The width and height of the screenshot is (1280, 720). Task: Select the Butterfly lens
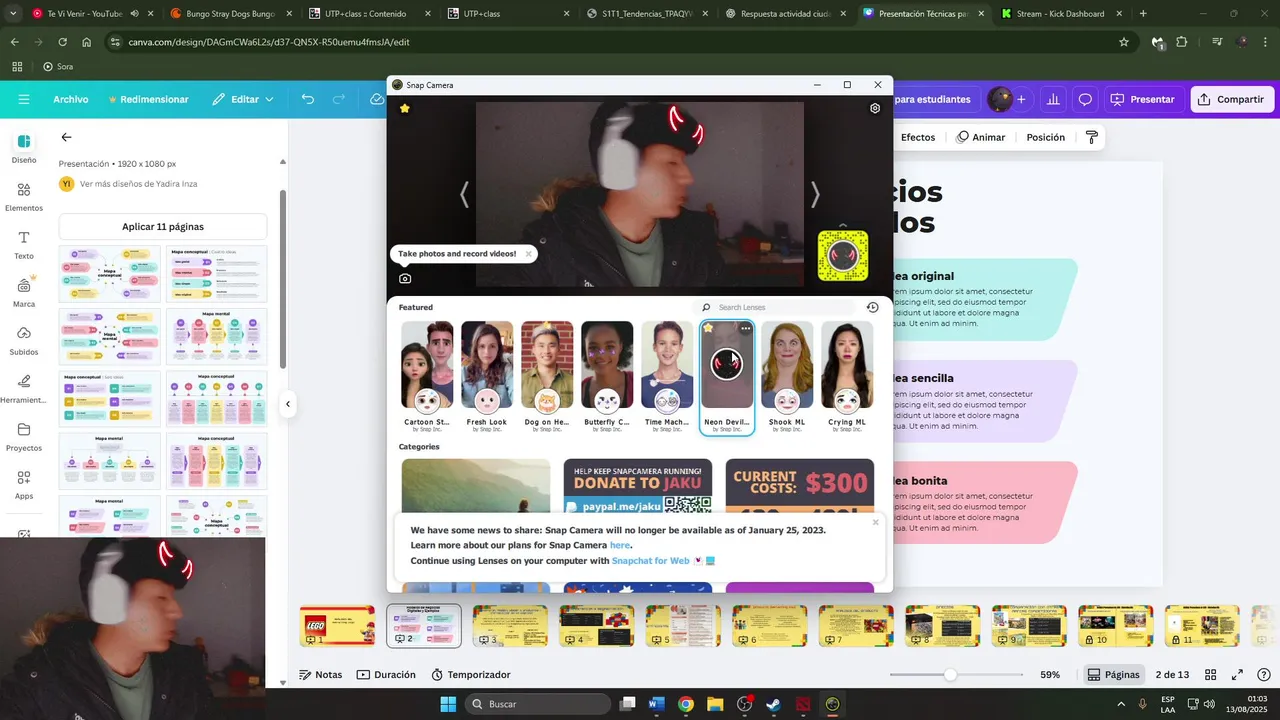coord(607,375)
